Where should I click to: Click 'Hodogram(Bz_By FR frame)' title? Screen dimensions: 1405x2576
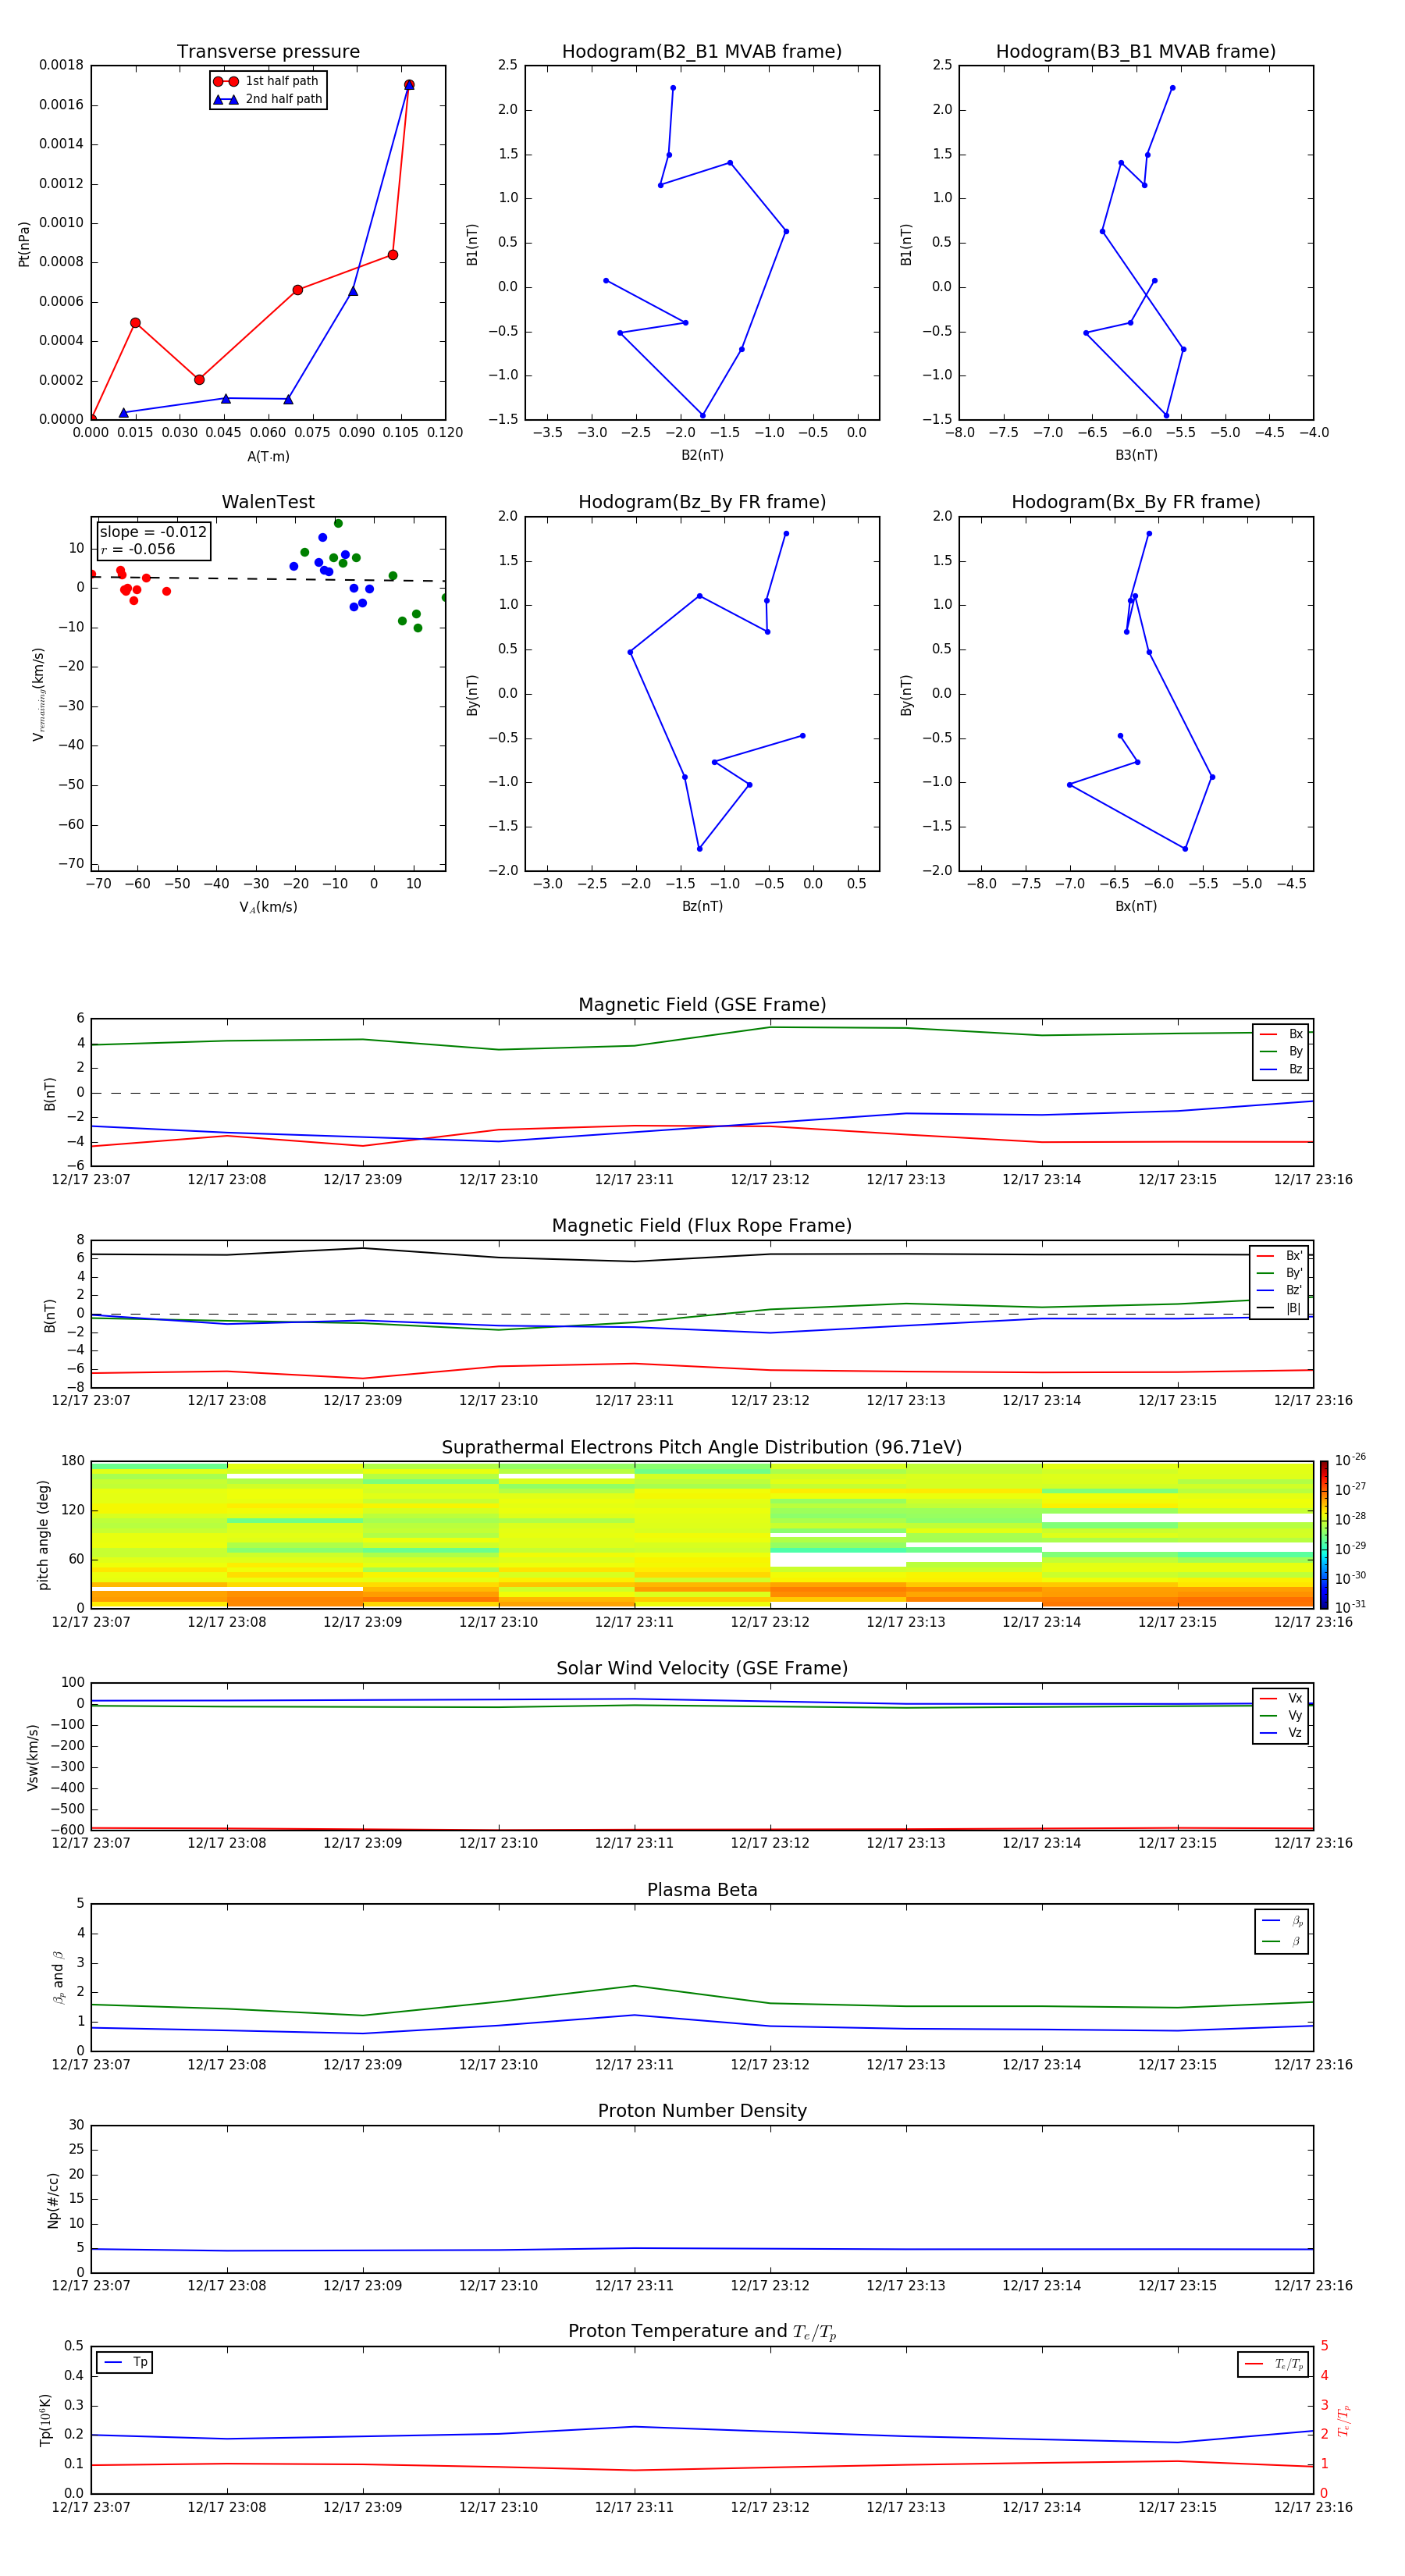pyautogui.click(x=702, y=502)
